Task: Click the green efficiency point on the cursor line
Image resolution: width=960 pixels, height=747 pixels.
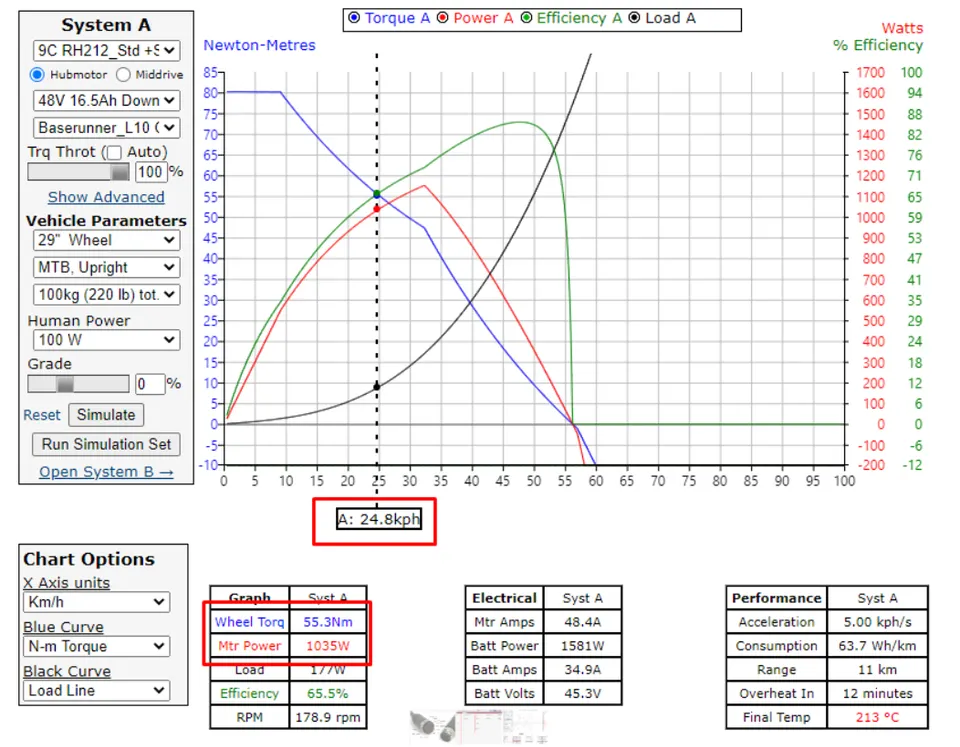Action: pos(377,194)
